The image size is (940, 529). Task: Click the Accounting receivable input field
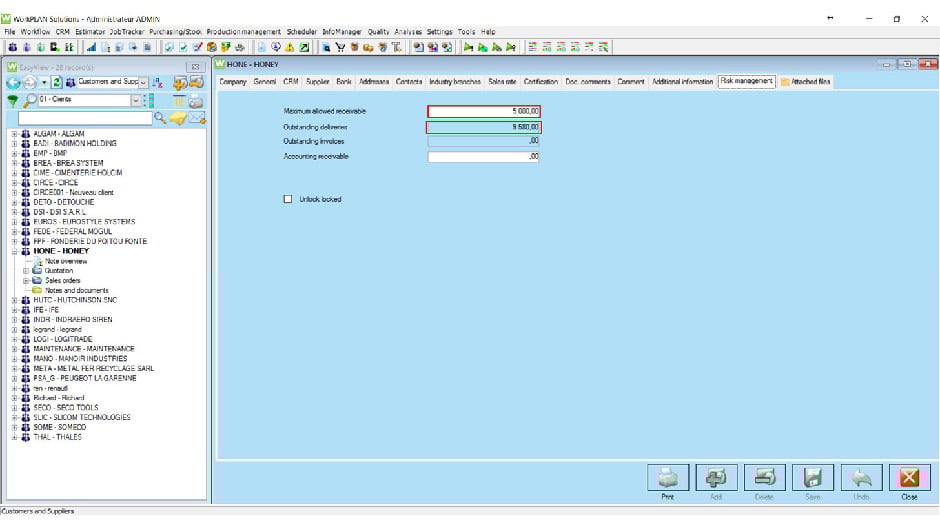tap(484, 157)
